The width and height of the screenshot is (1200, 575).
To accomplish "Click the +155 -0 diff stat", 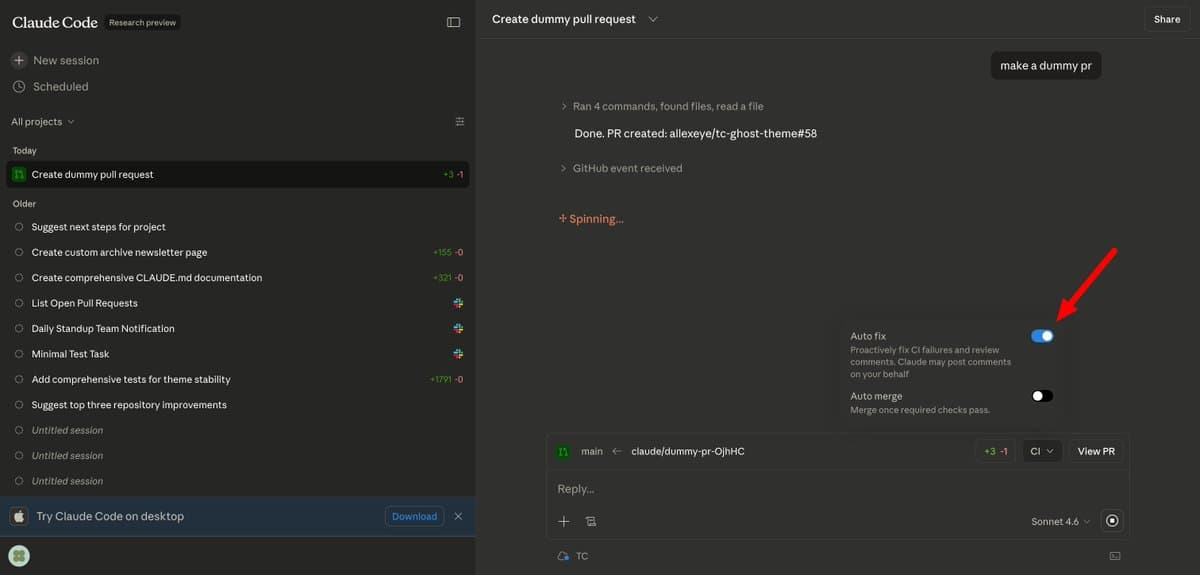I will 448,252.
